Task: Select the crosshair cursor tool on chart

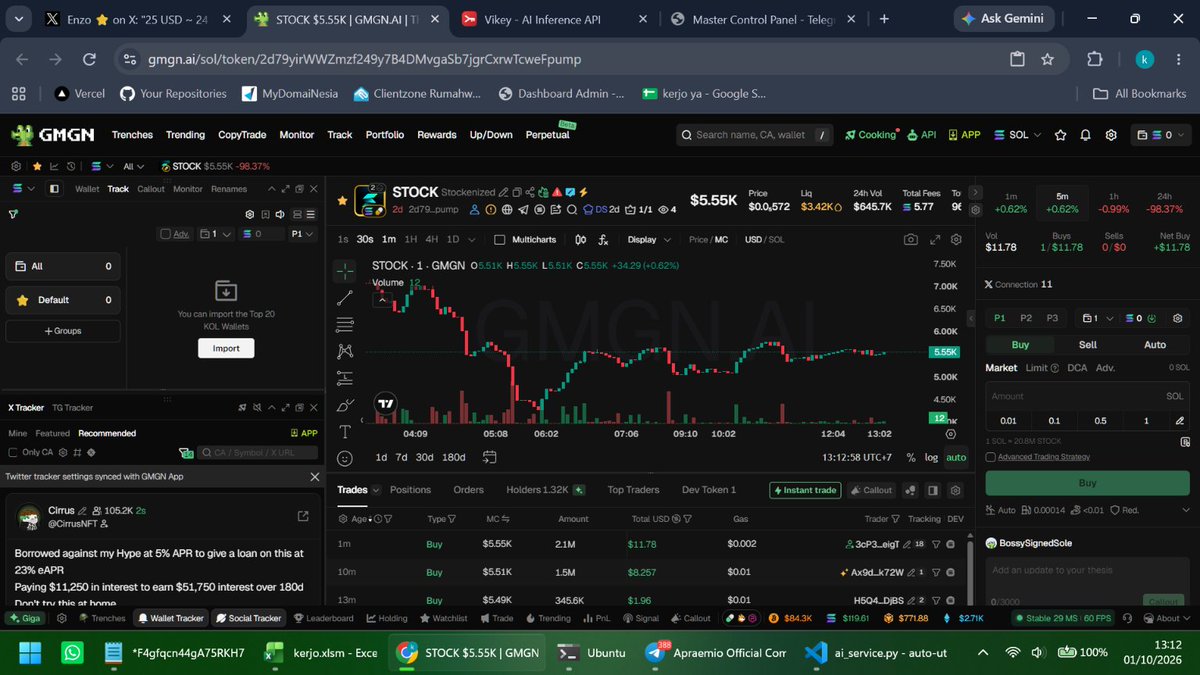Action: pyautogui.click(x=345, y=271)
